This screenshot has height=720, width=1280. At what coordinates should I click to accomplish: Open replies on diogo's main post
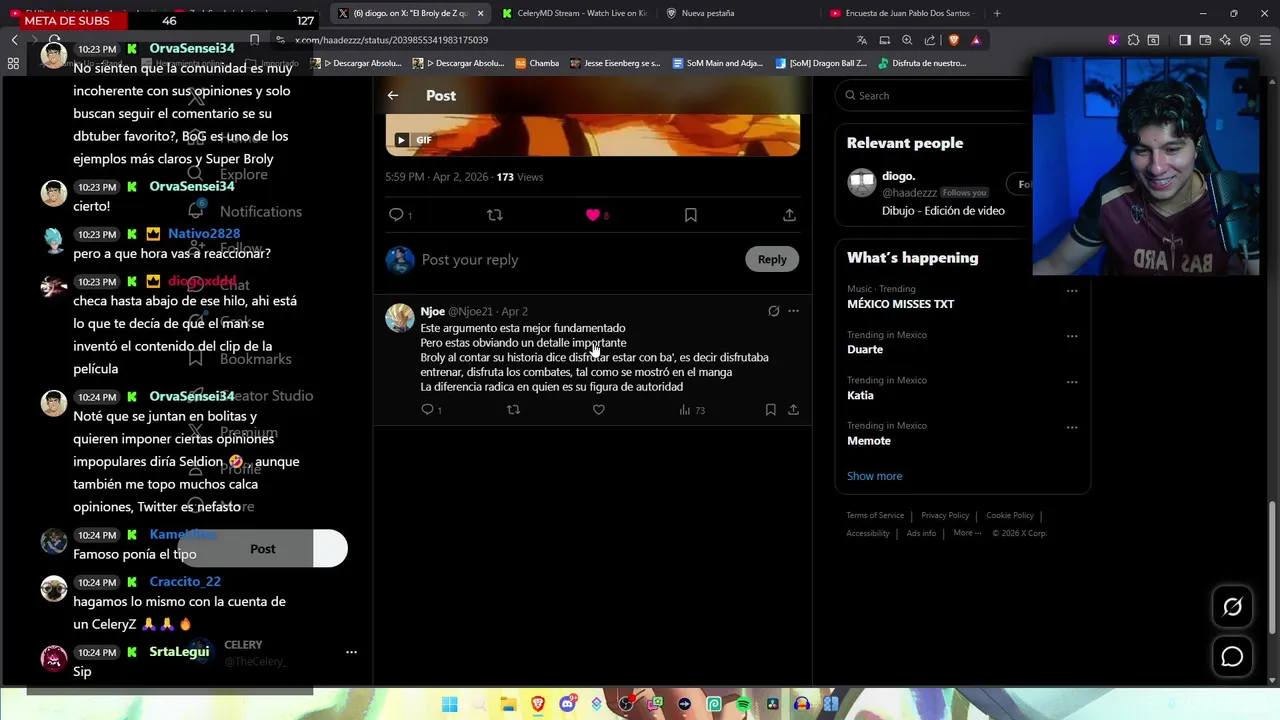399,215
